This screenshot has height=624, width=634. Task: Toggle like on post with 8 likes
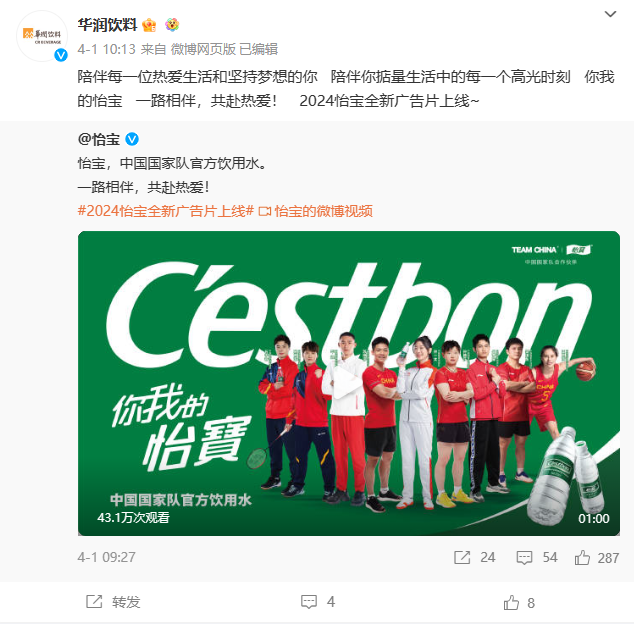[x=519, y=603]
